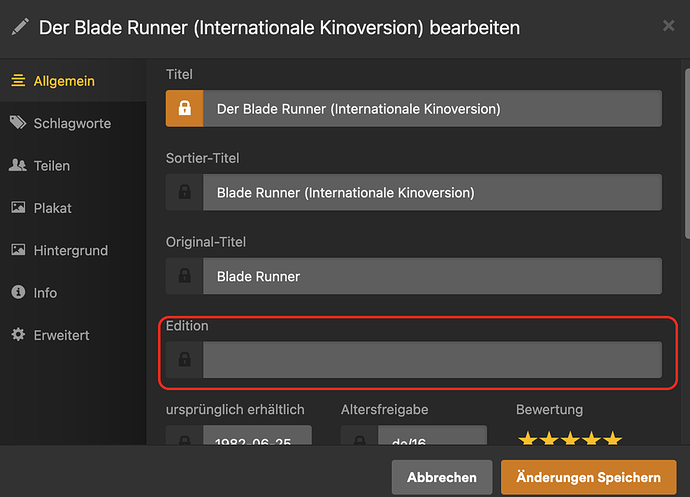Focus the Original-Titel input field
Image resolution: width=690 pixels, height=497 pixels.
[432, 276]
